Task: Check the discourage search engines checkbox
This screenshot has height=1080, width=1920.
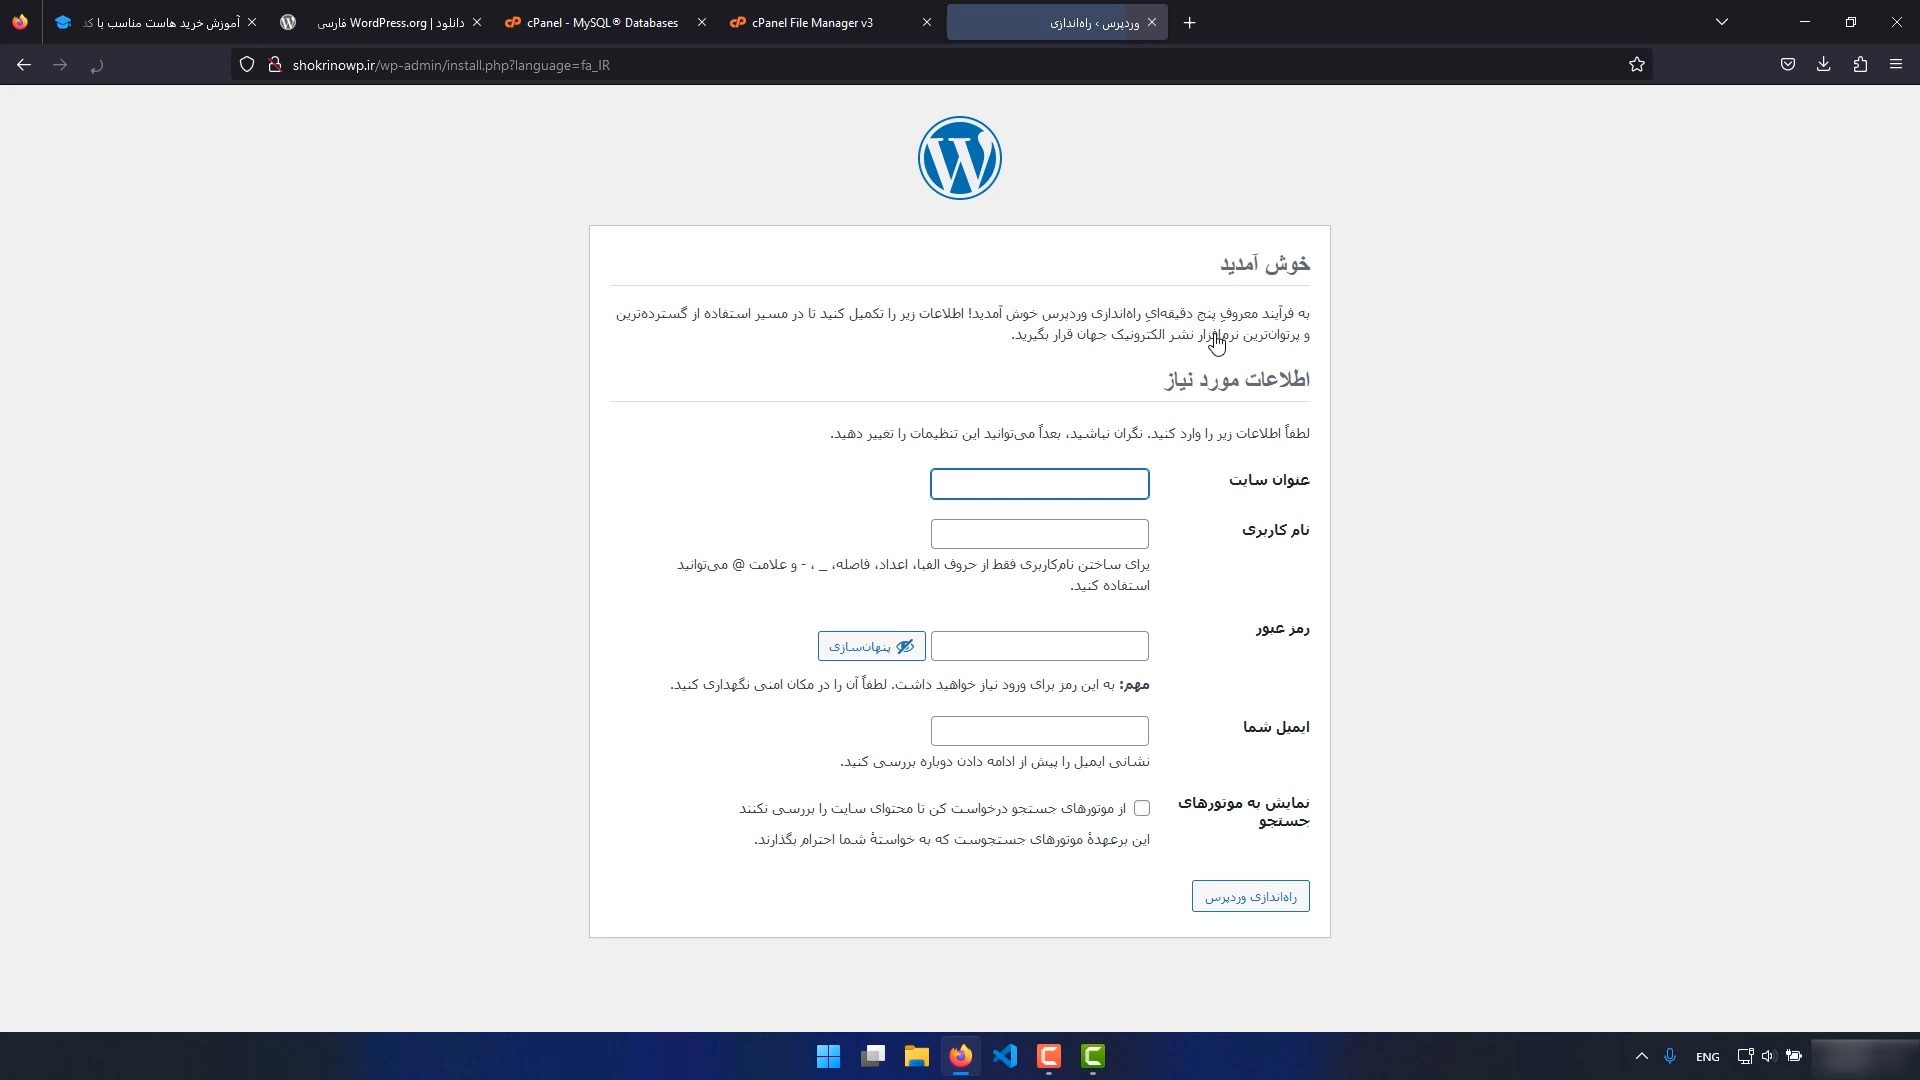Action: [x=1142, y=808]
